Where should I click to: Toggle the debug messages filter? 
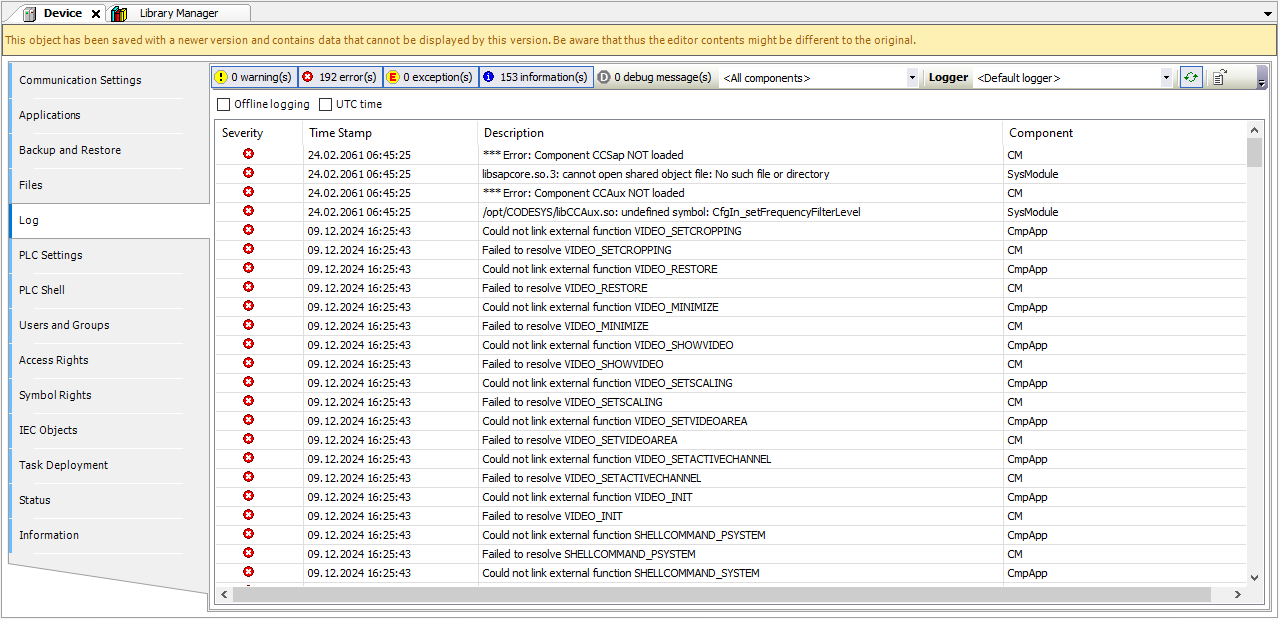pos(655,77)
